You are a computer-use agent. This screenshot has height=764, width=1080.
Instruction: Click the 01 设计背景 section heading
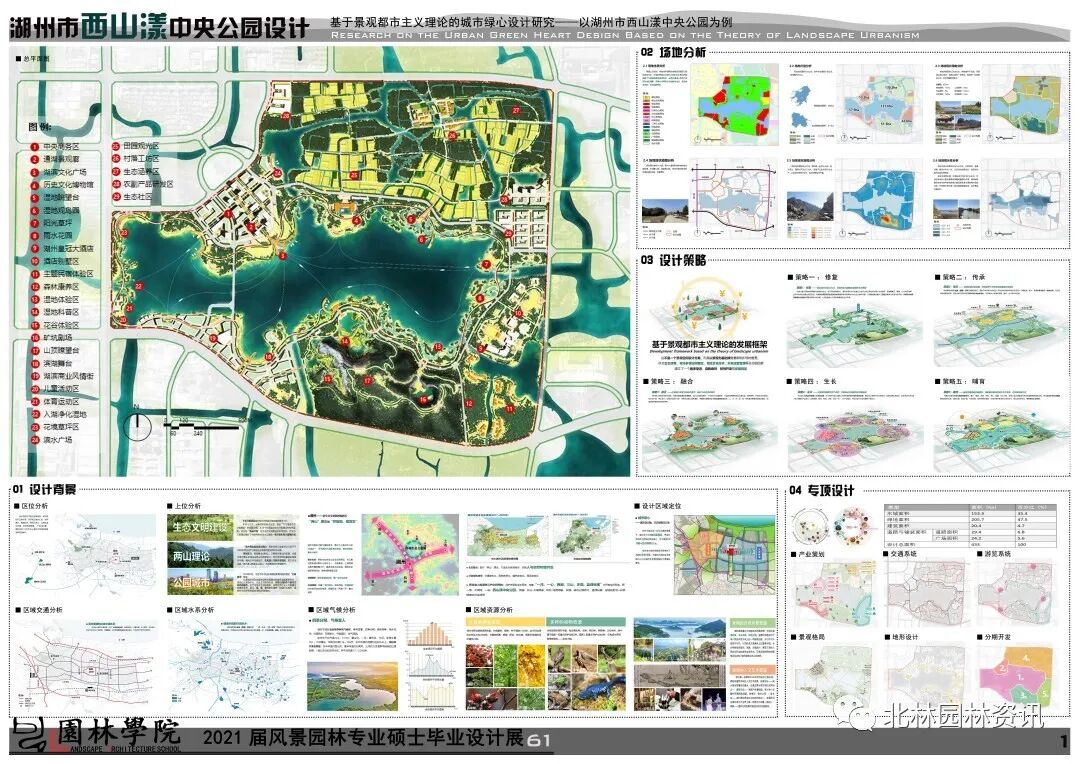tap(43, 489)
